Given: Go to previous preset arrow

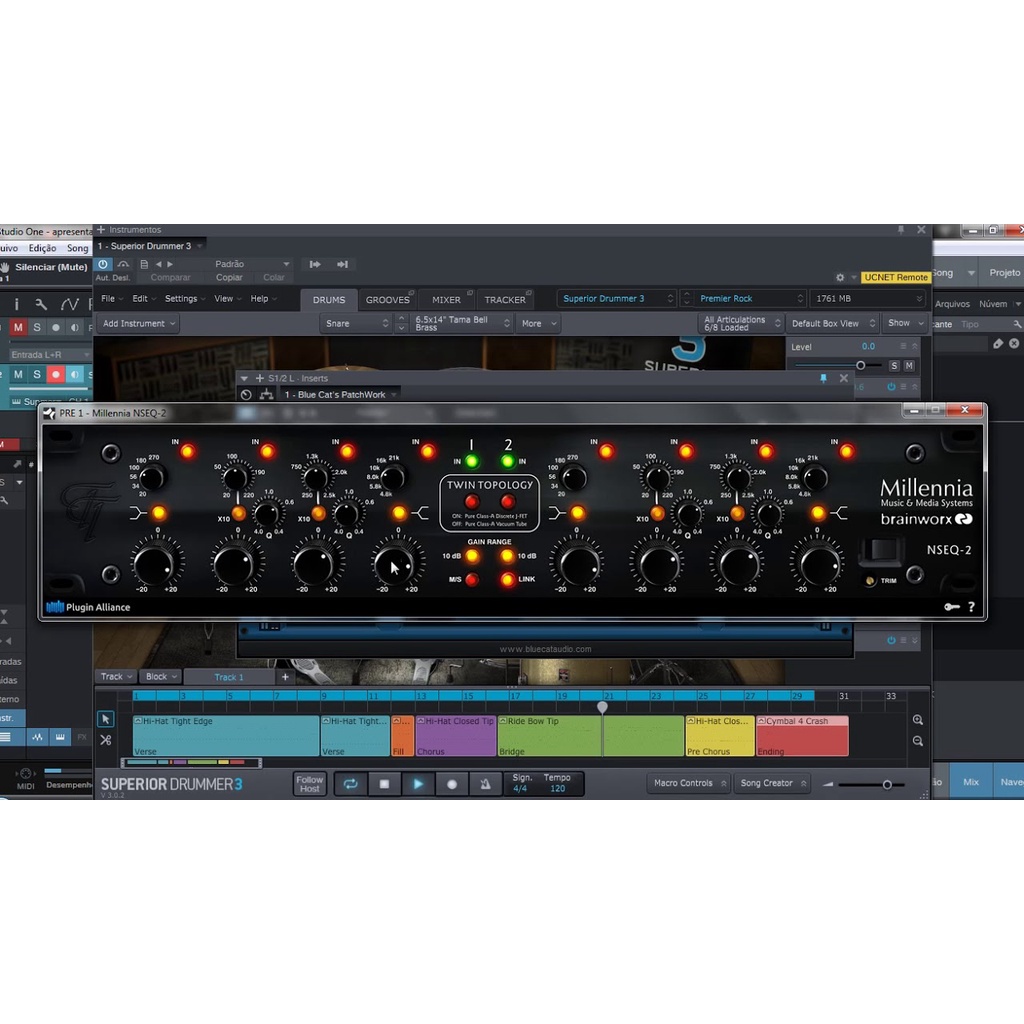Looking at the screenshot, I should click(159, 264).
